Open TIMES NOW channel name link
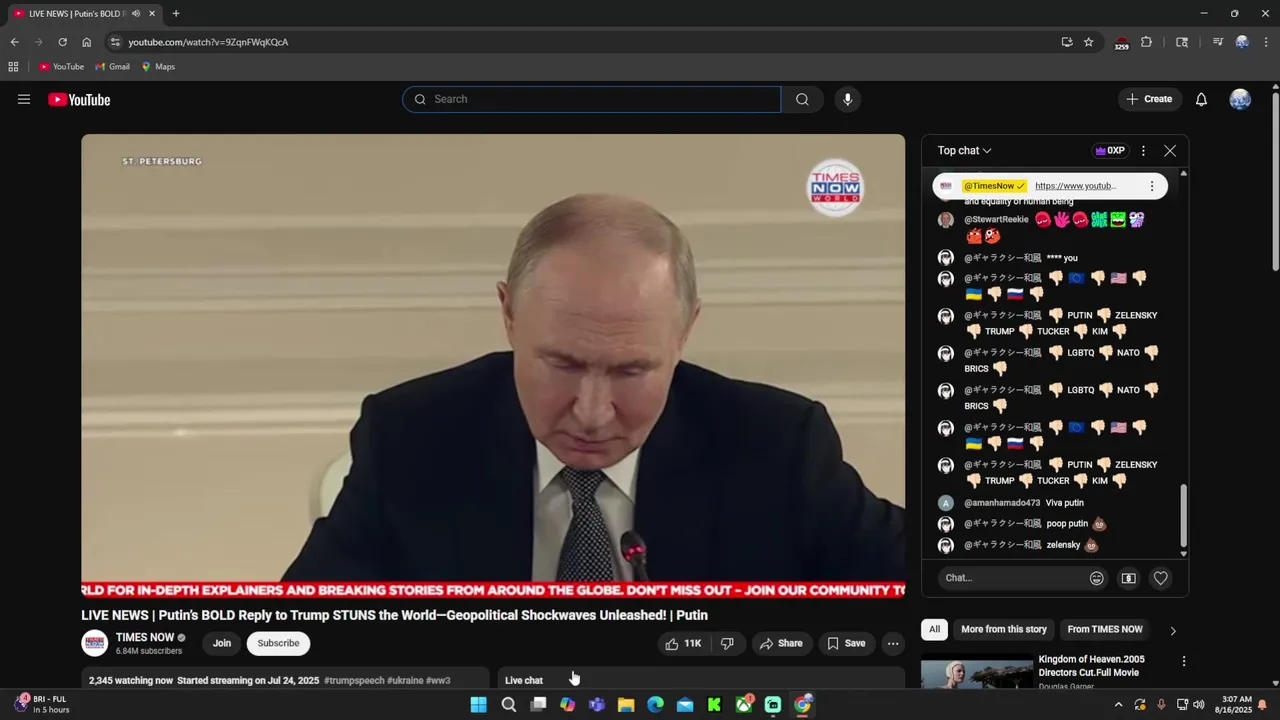This screenshot has width=1280, height=720. coord(145,637)
